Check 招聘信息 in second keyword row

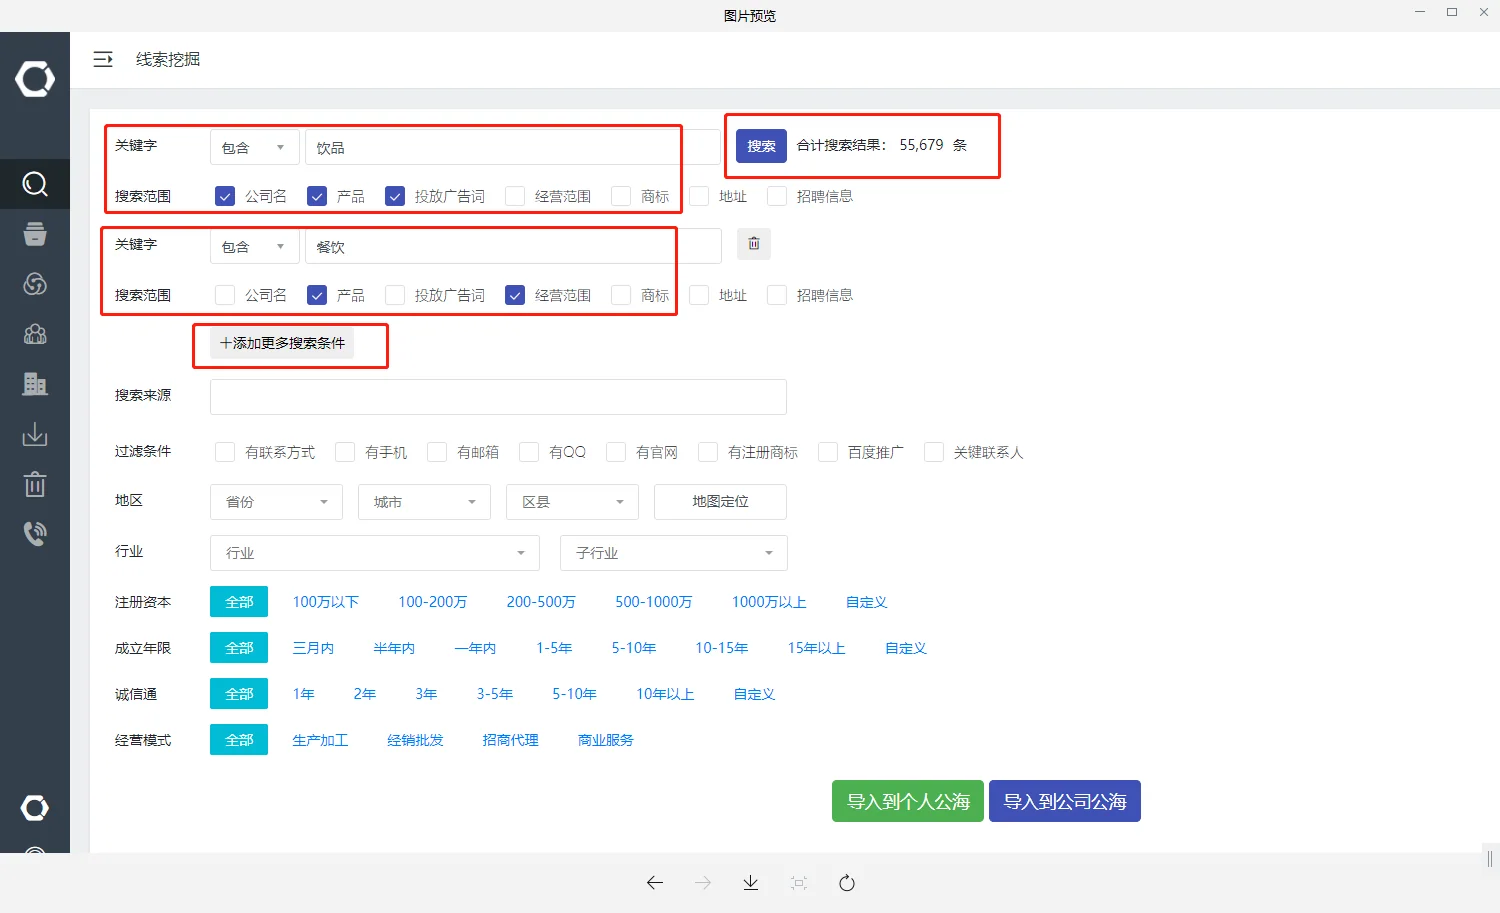coord(777,295)
